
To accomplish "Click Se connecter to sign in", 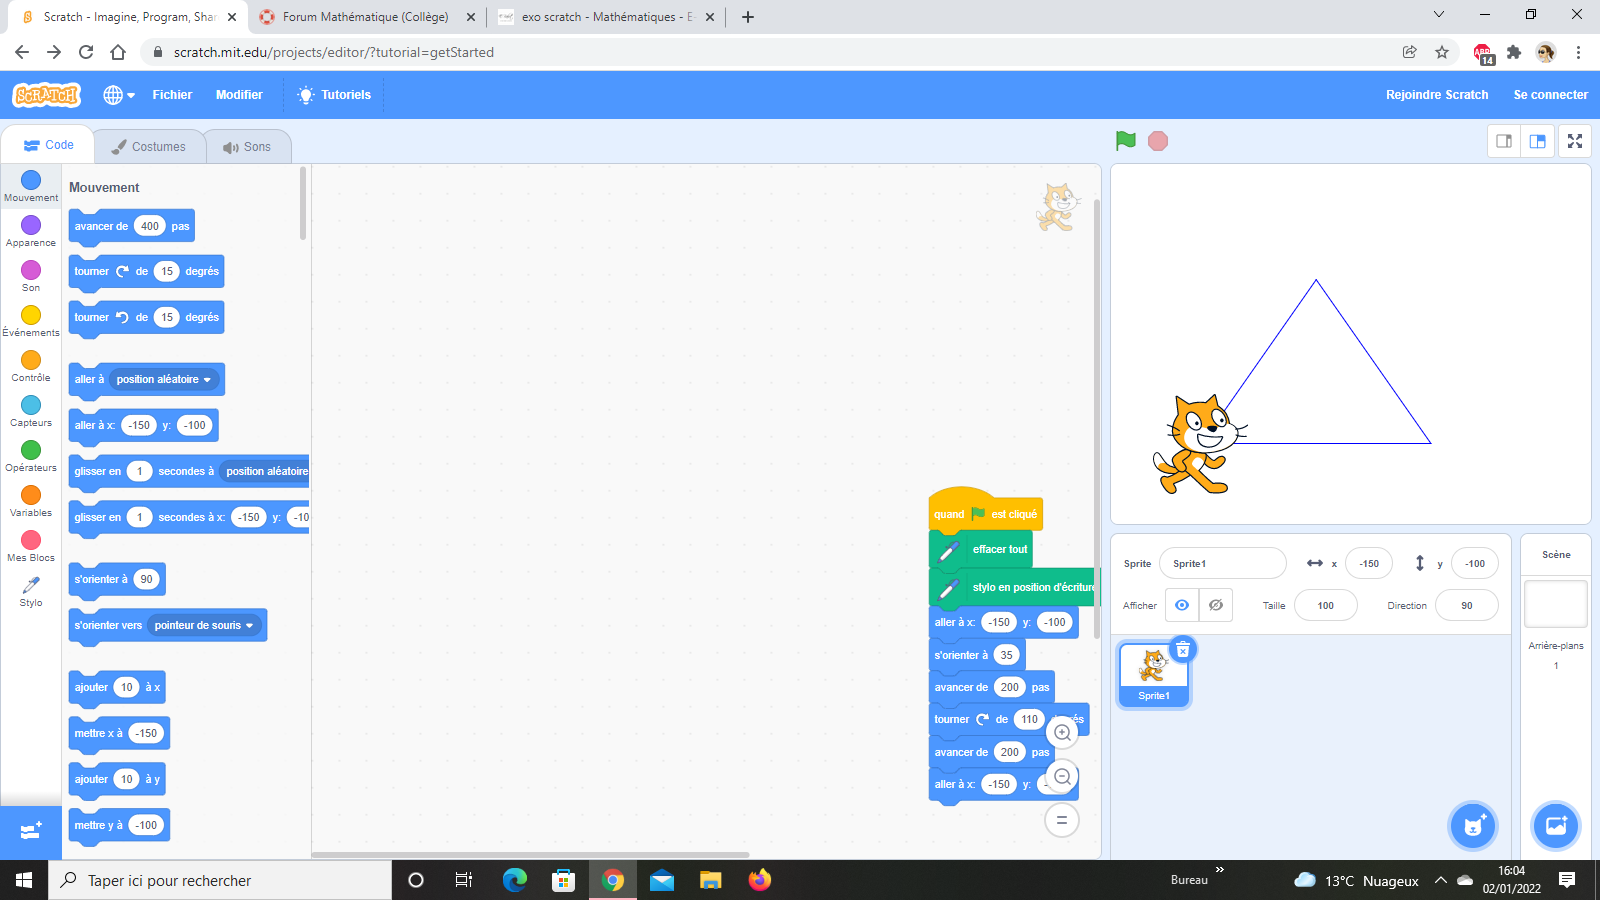I will pyautogui.click(x=1550, y=95).
